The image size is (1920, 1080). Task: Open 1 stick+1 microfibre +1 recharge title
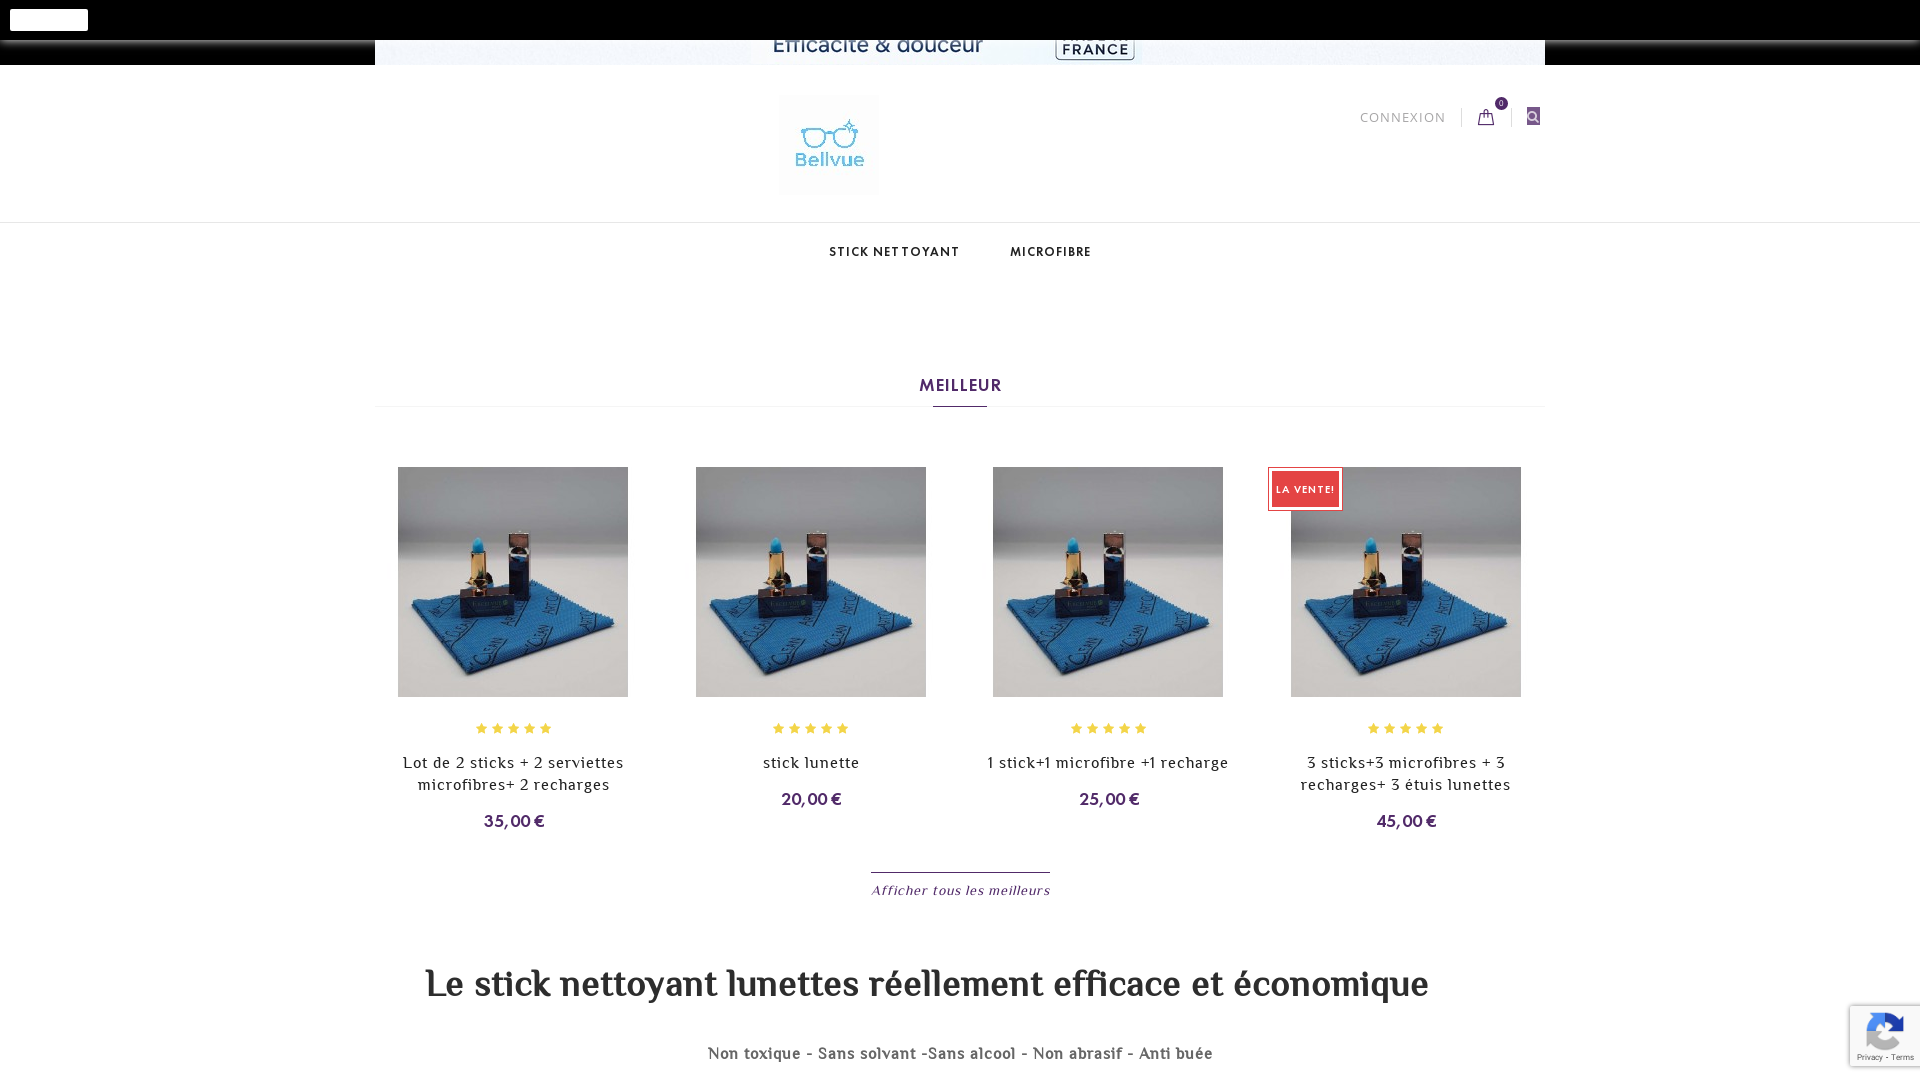click(1108, 763)
